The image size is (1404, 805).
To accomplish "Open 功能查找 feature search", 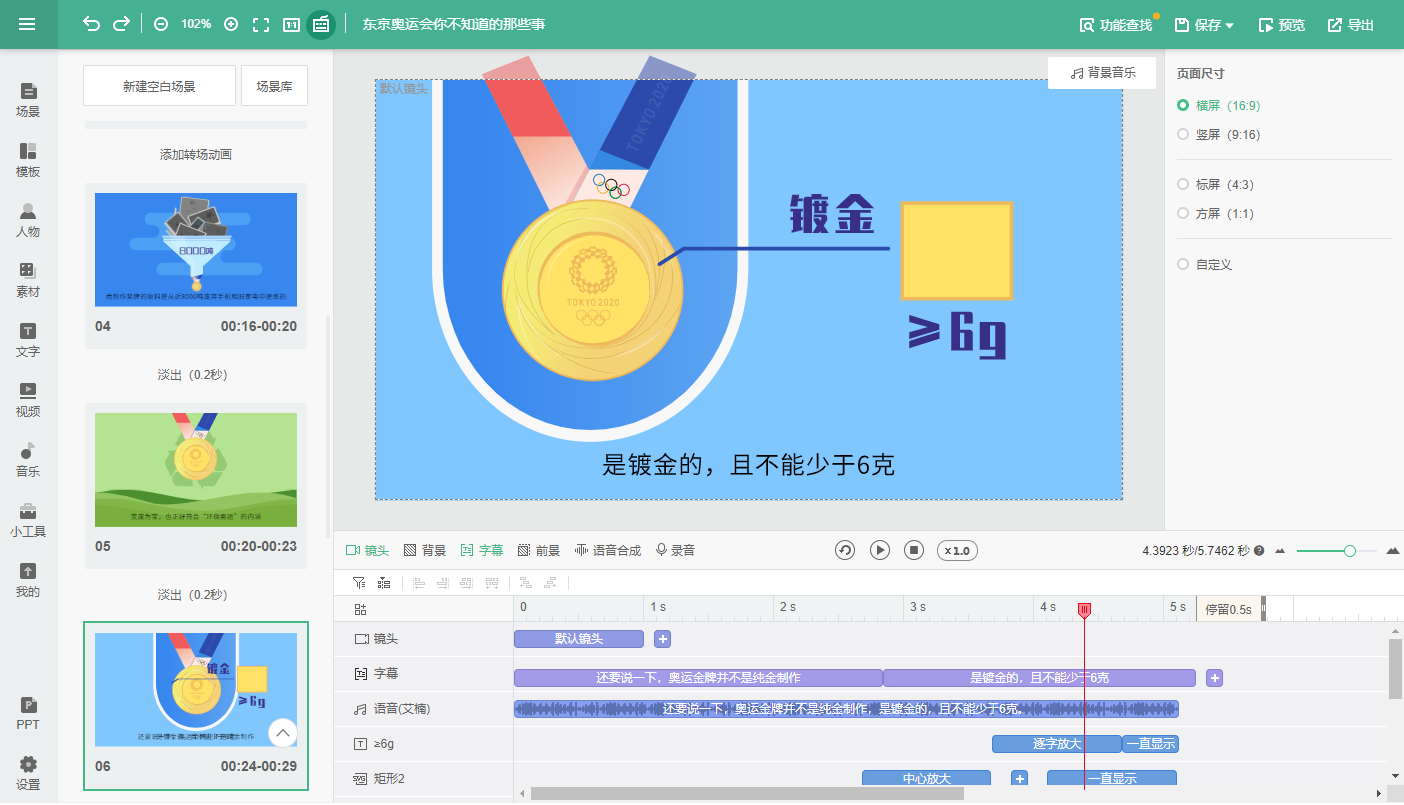I will pos(1116,25).
